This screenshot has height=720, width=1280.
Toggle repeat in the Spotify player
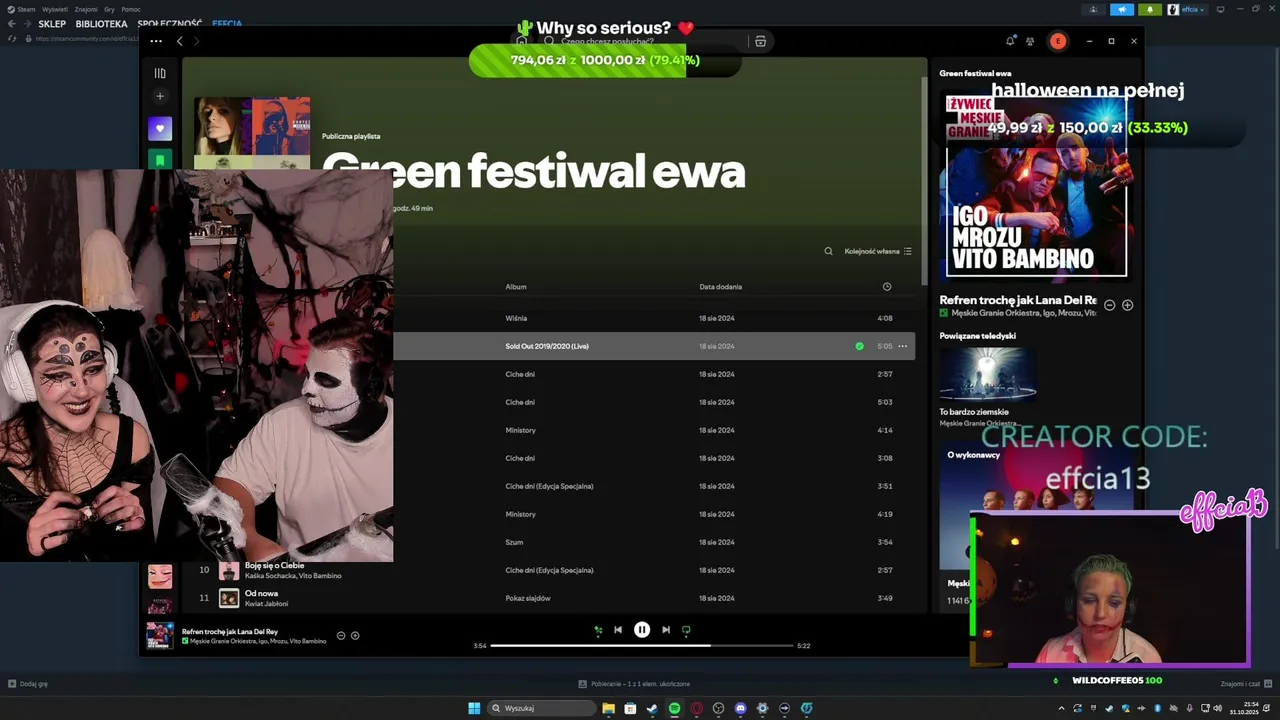click(x=686, y=630)
